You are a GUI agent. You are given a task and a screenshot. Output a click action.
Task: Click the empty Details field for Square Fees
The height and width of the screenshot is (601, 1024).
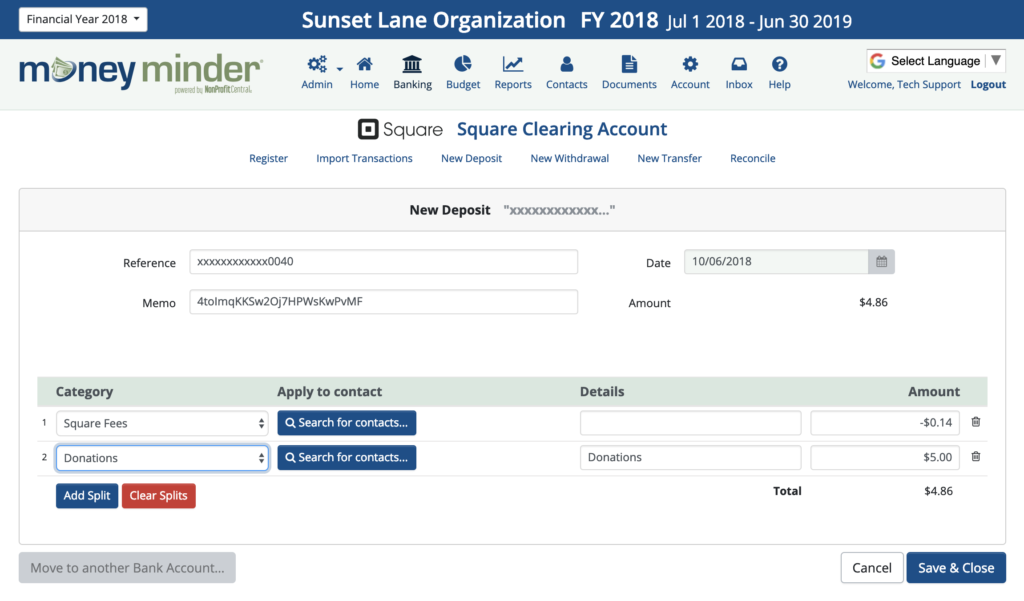tap(690, 423)
